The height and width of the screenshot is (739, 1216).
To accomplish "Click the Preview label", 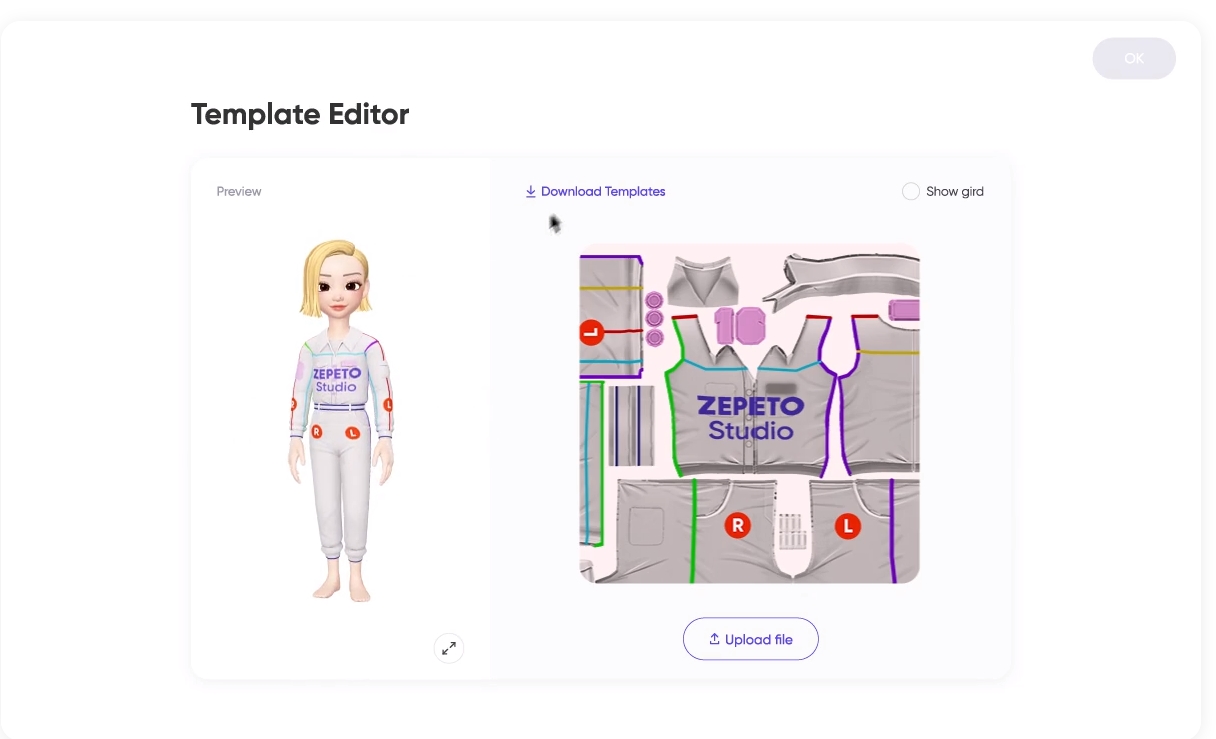I will (x=239, y=191).
